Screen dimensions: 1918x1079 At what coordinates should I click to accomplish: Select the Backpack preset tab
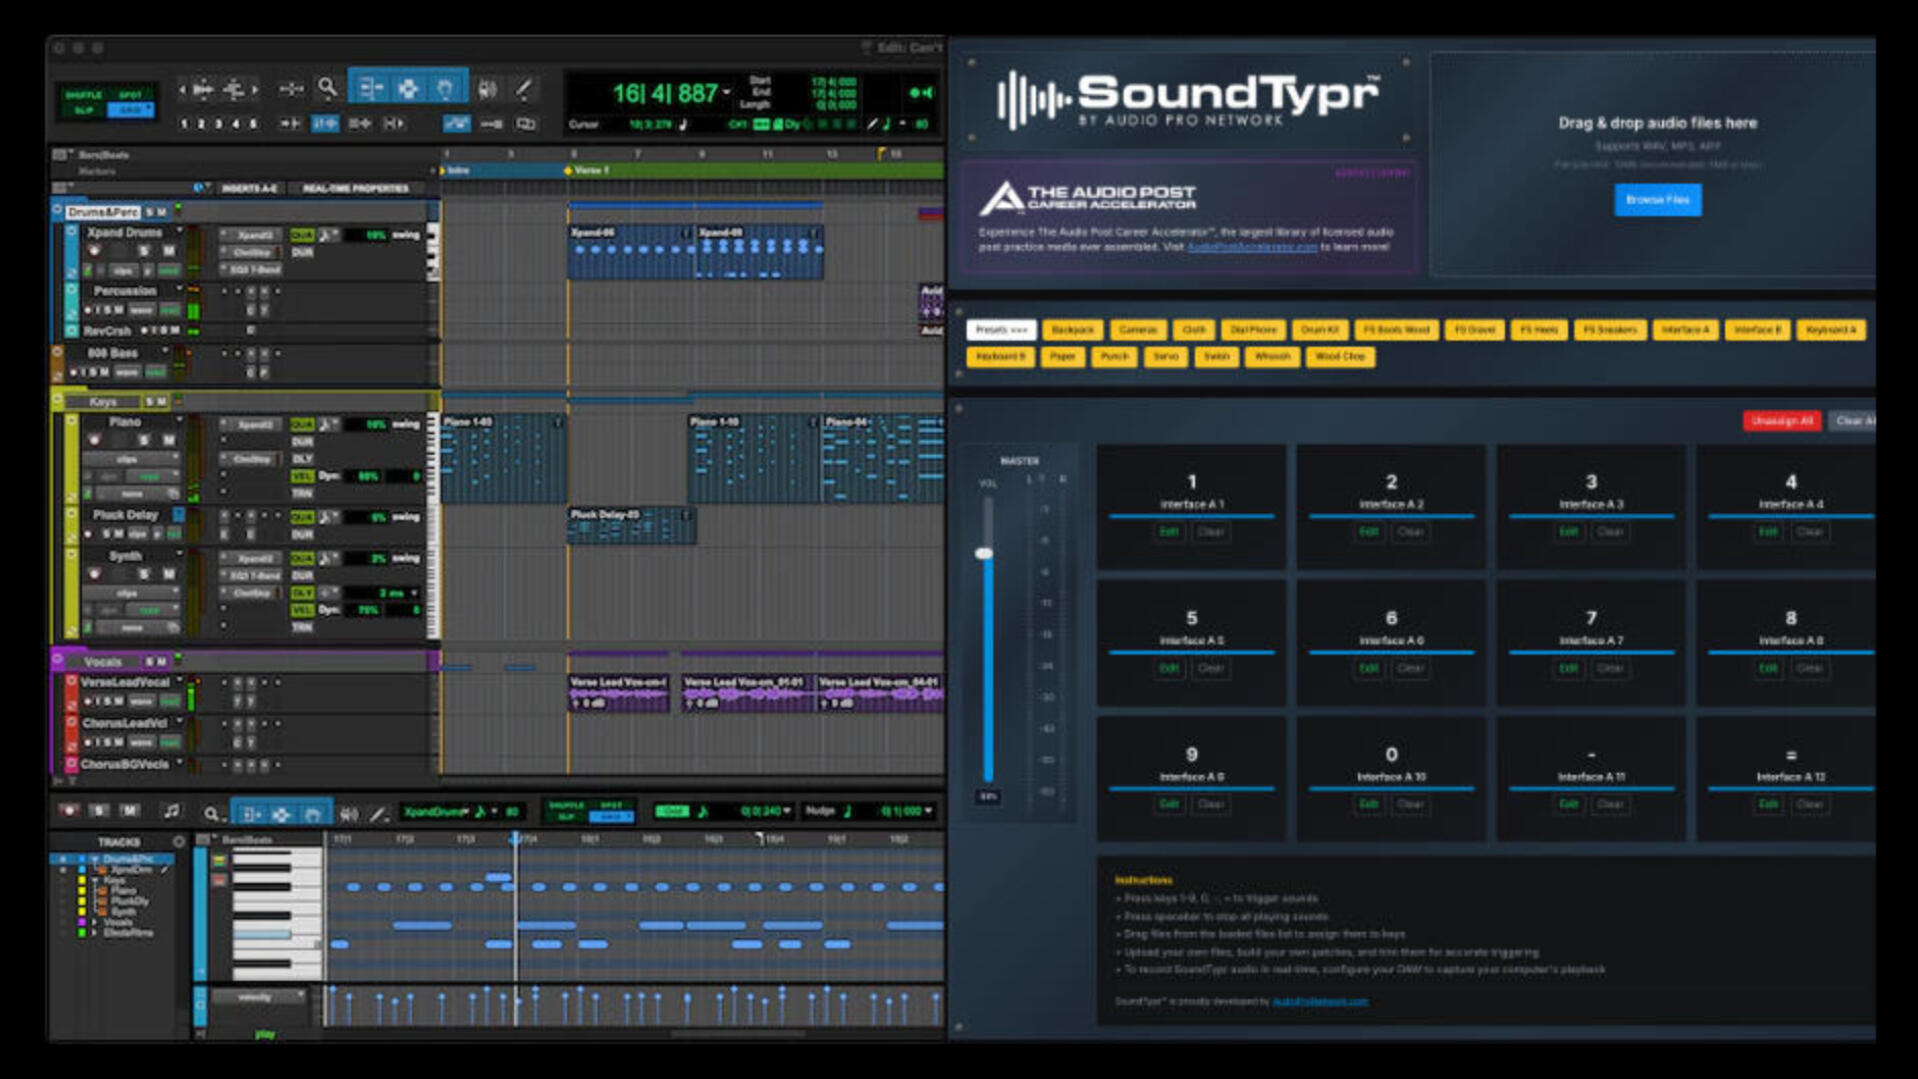(x=1072, y=330)
